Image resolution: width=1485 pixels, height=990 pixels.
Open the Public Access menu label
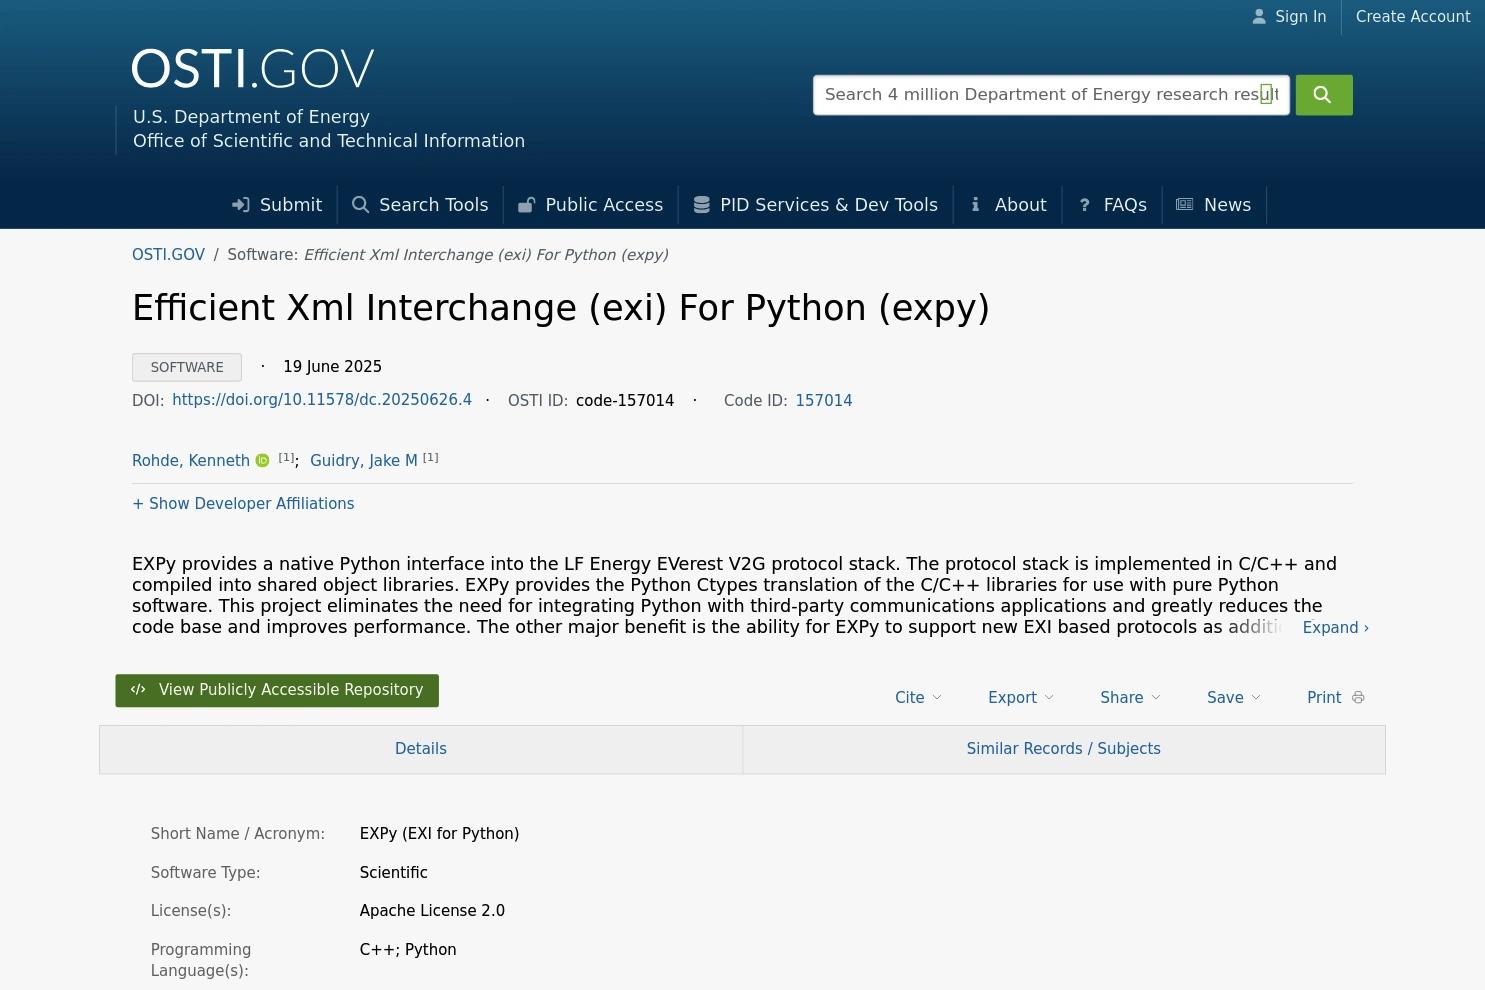tap(604, 205)
